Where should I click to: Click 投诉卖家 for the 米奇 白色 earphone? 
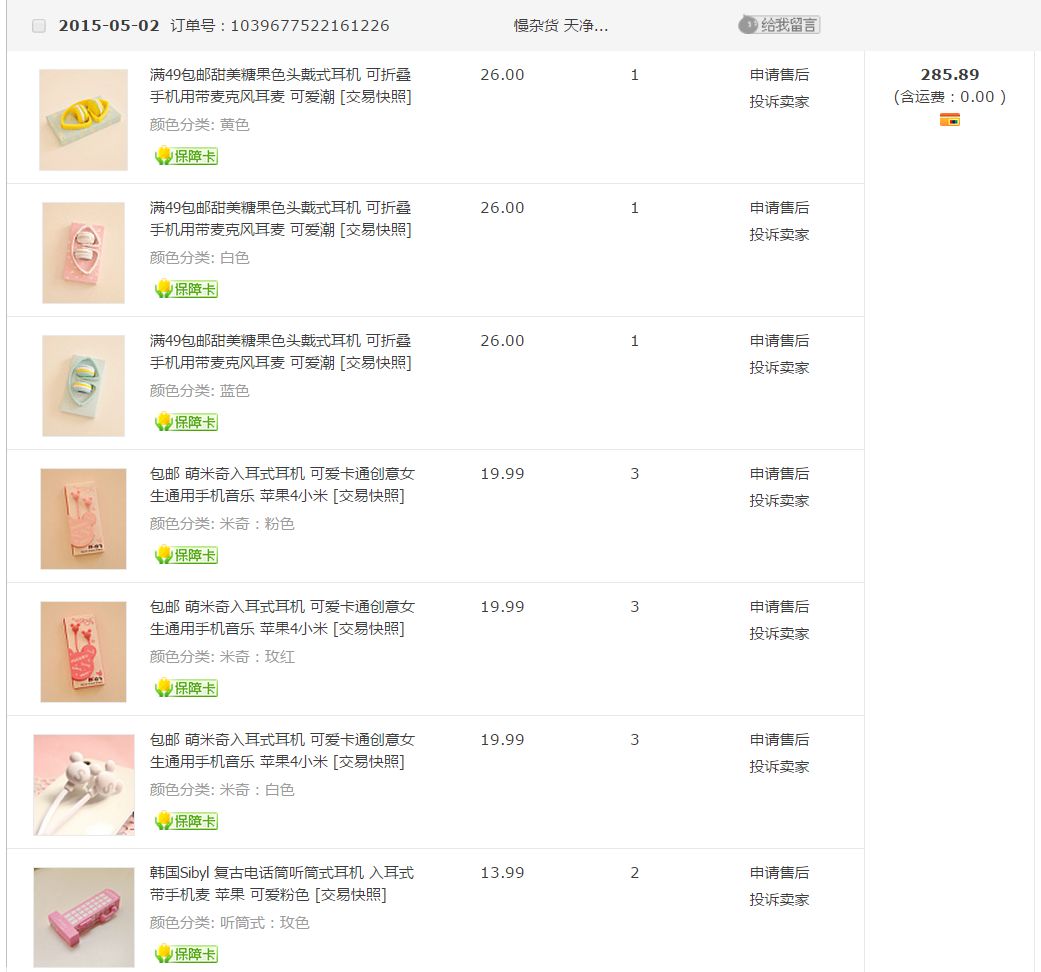tap(779, 767)
